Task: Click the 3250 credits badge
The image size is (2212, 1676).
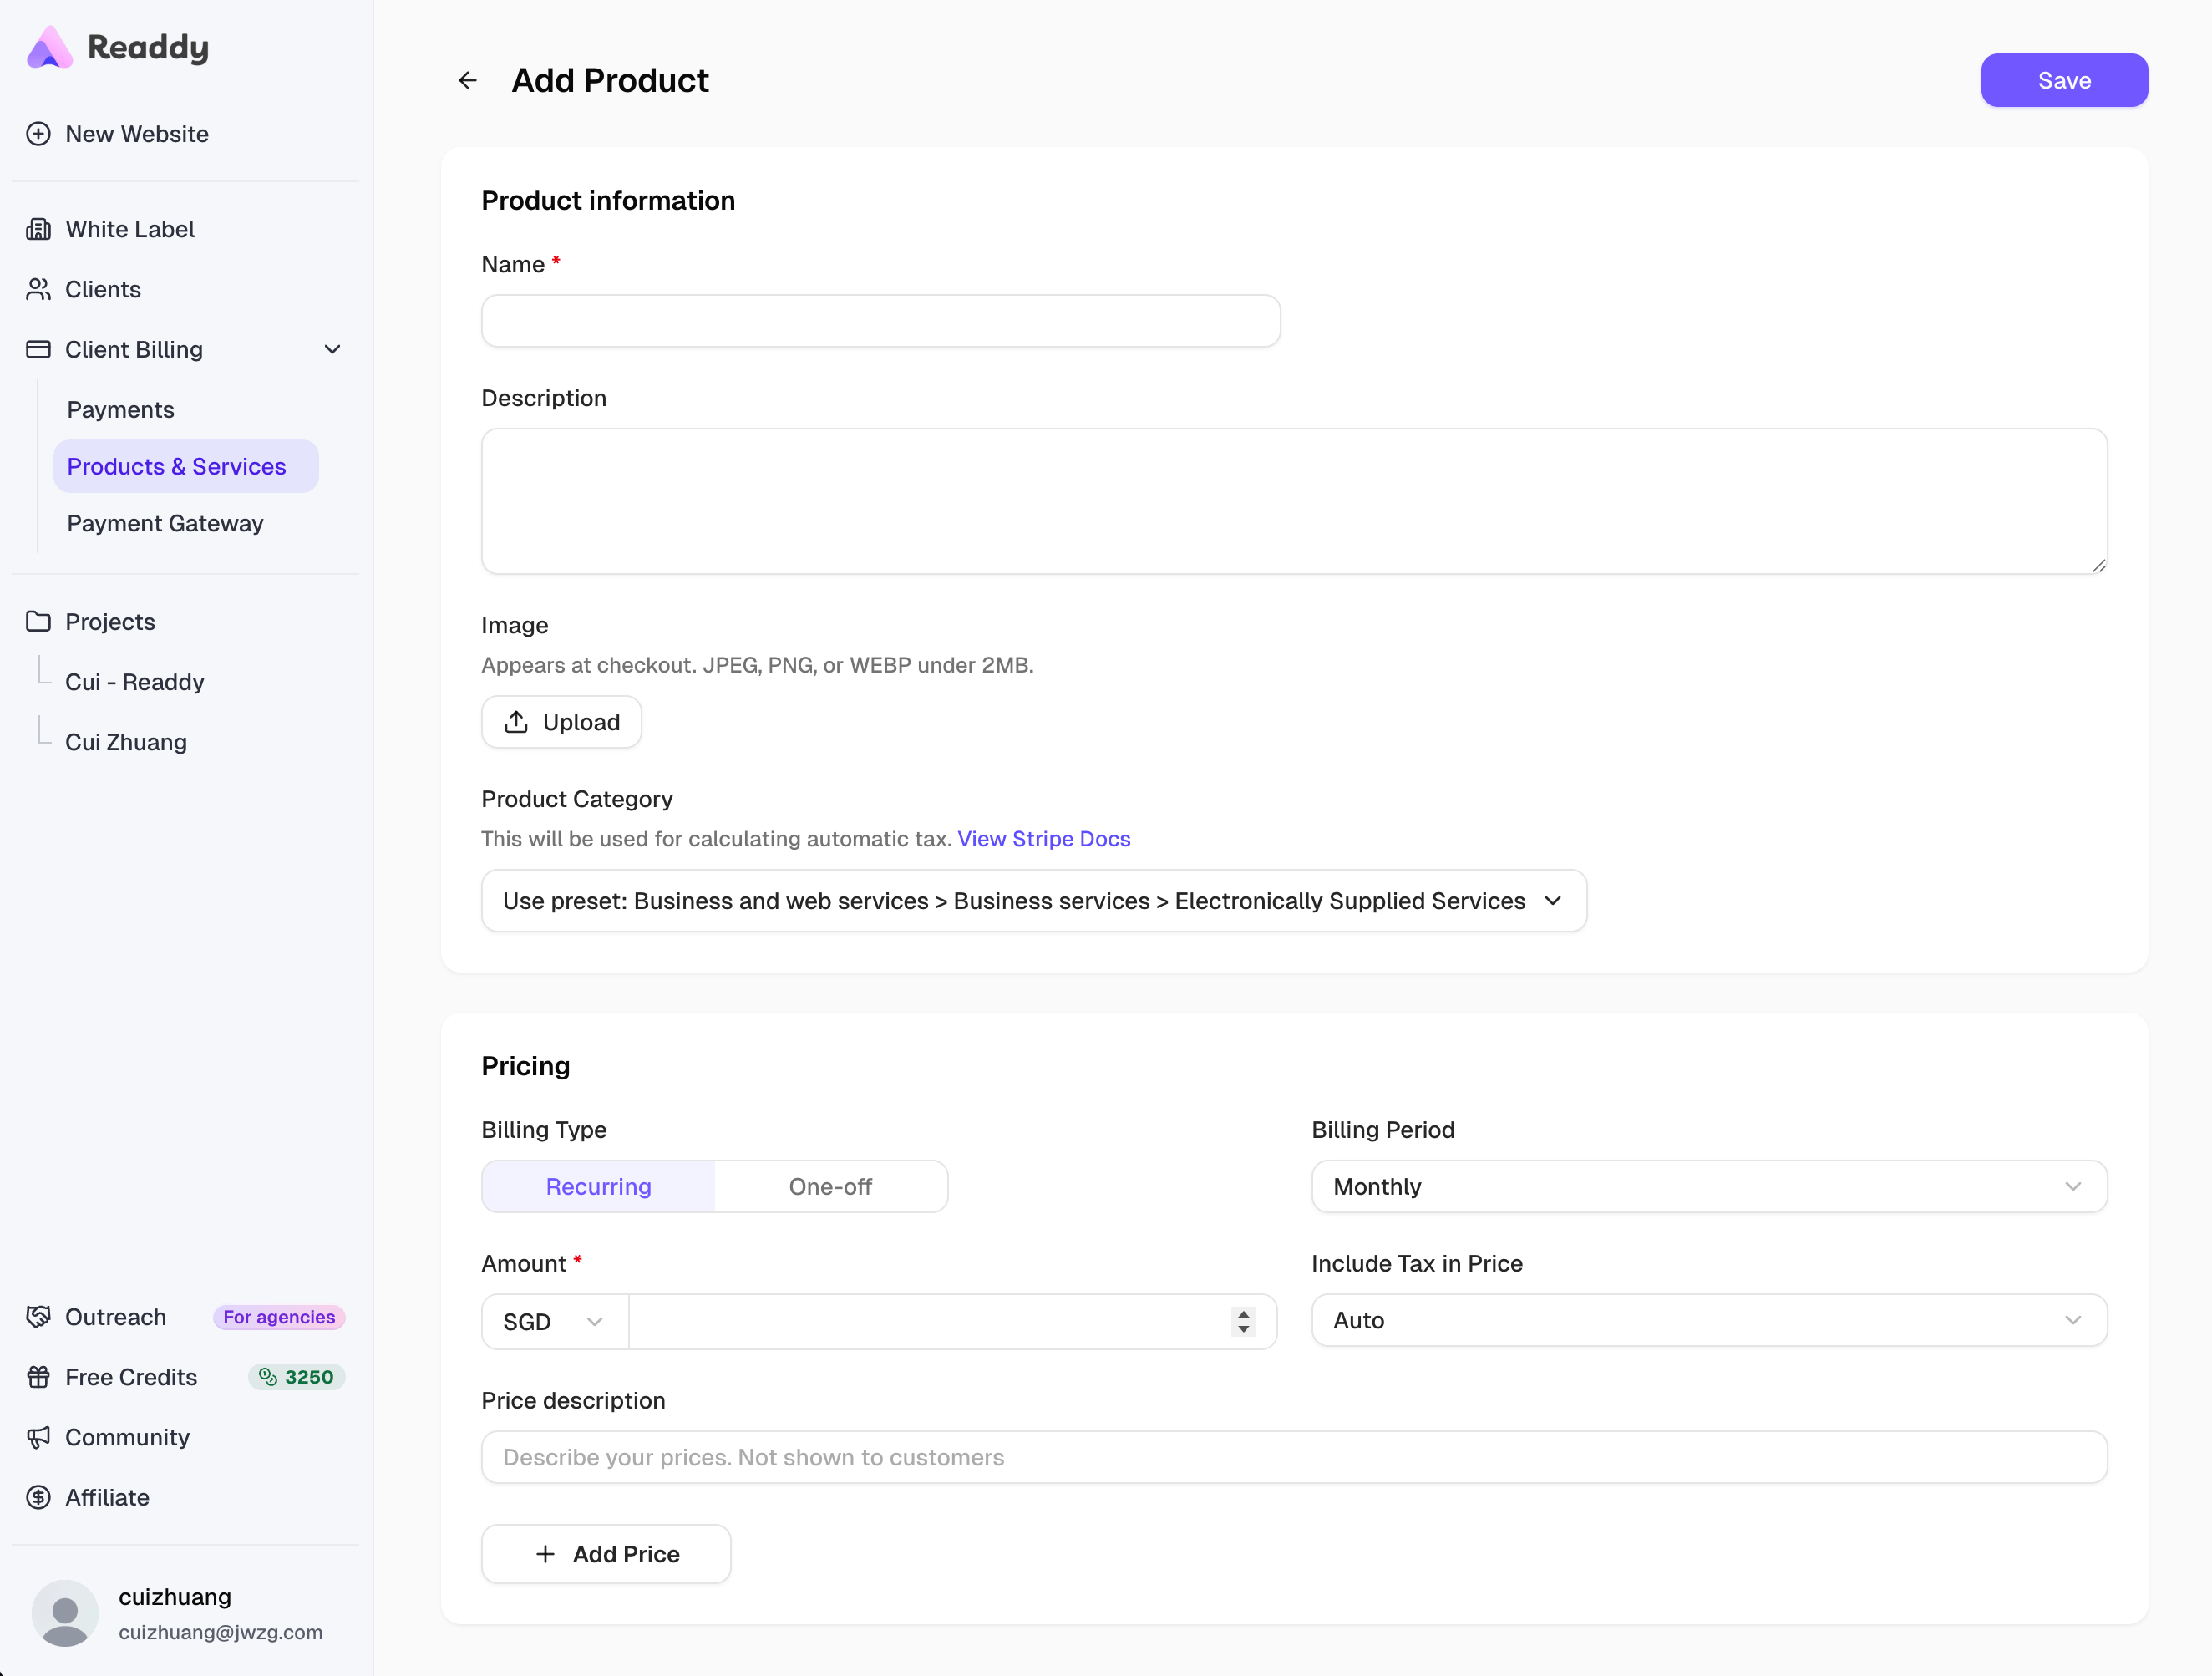Action: (x=296, y=1376)
